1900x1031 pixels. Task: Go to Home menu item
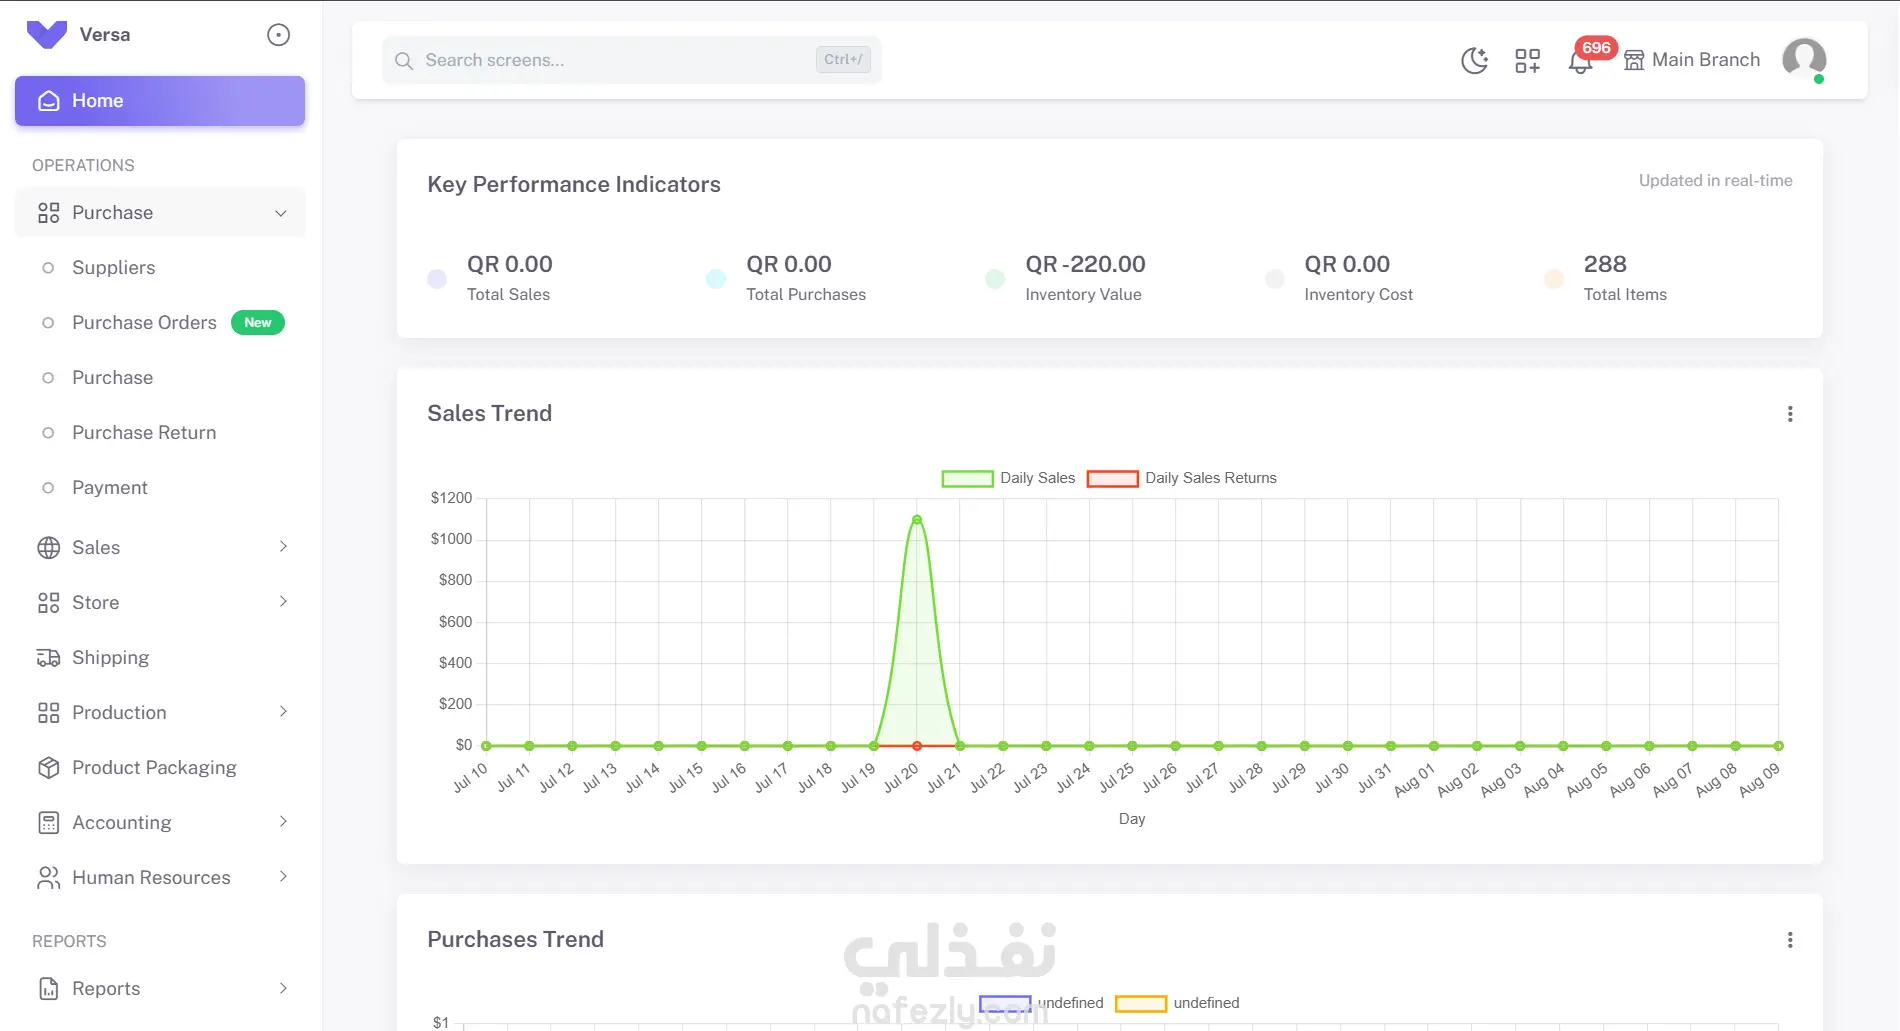[160, 101]
